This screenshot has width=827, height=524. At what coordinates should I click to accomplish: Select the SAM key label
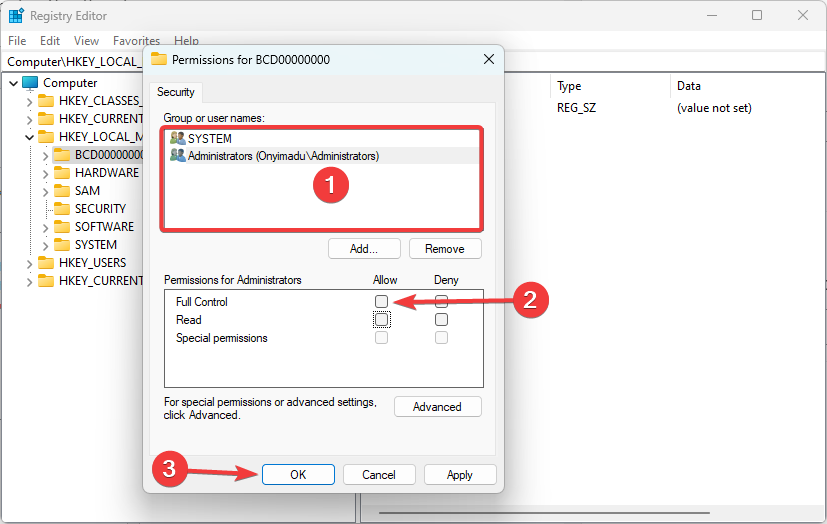(87, 191)
